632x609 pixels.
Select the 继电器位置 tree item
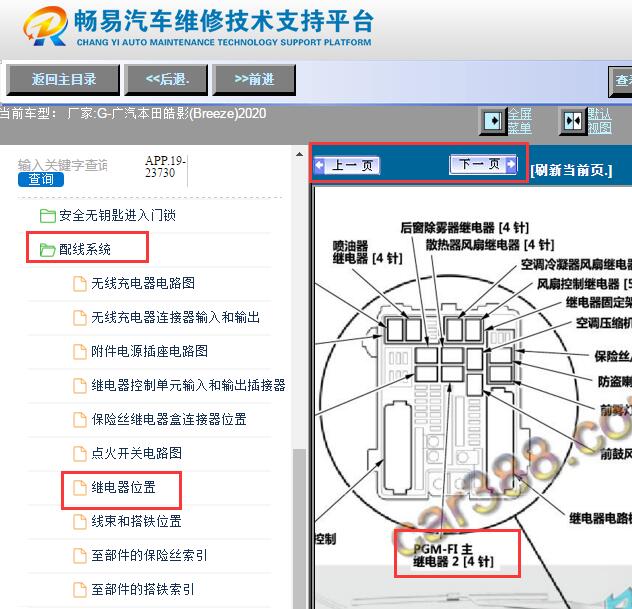point(123,488)
